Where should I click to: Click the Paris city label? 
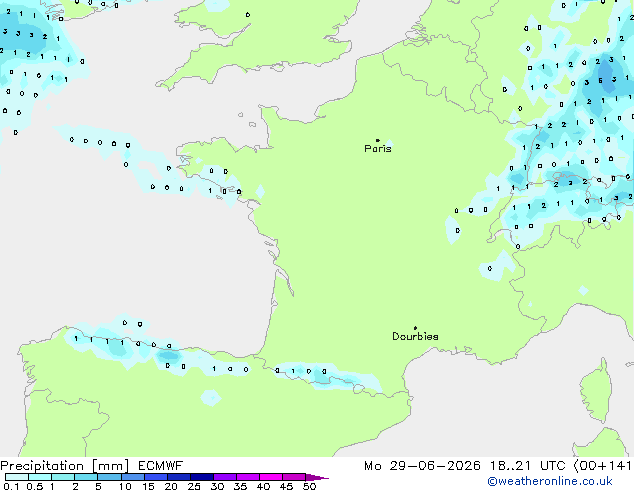point(378,149)
